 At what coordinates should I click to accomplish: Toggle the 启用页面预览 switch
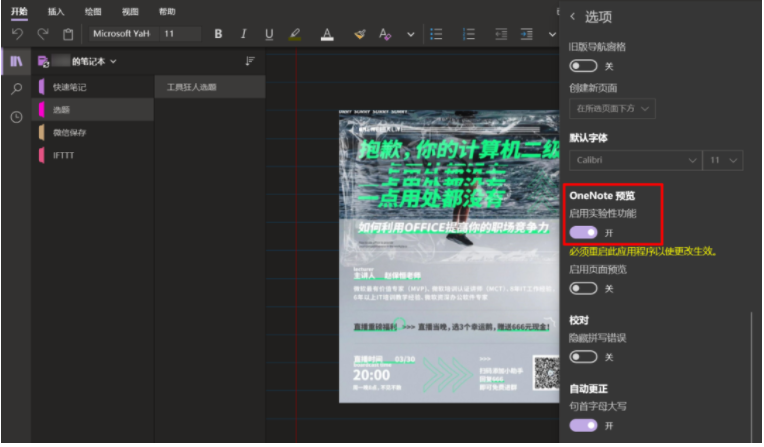583,289
